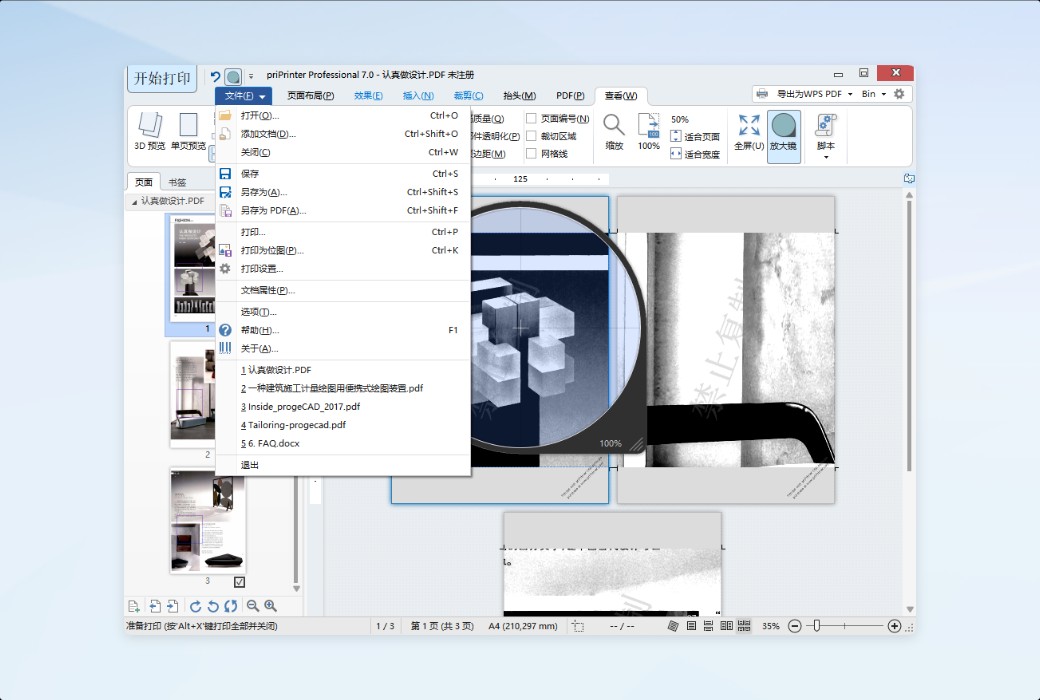
Task: Close the 文件(F) file menu
Action: coord(243,96)
